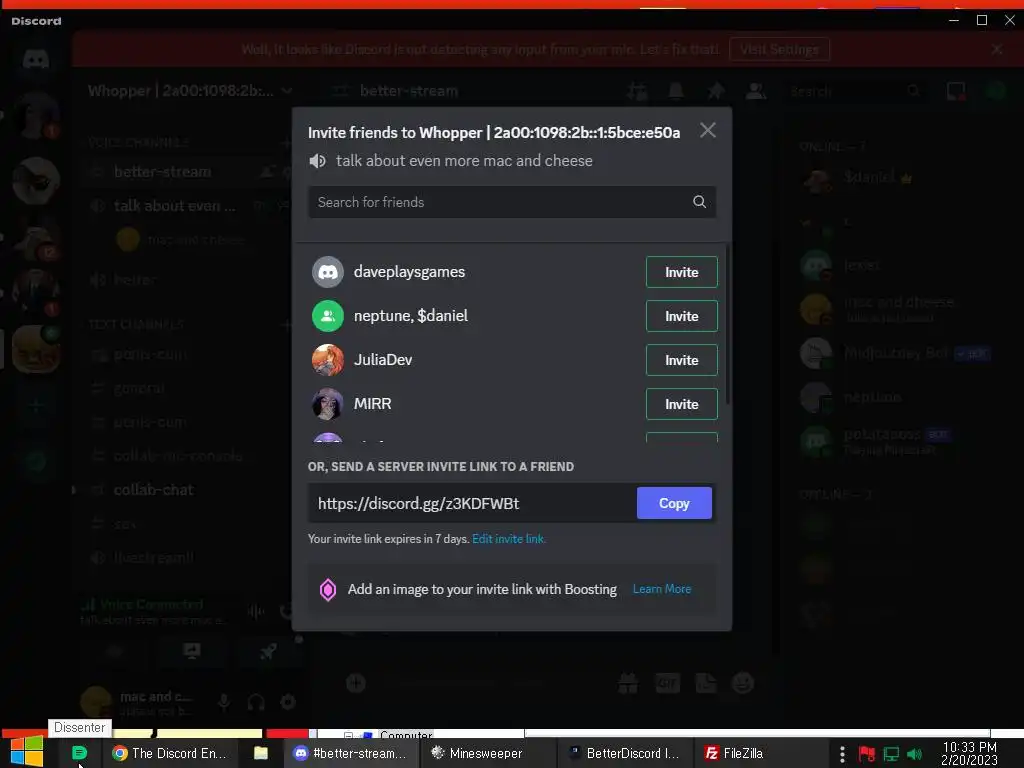Focus the Search for friends field
The width and height of the screenshot is (1024, 768).
pyautogui.click(x=512, y=202)
